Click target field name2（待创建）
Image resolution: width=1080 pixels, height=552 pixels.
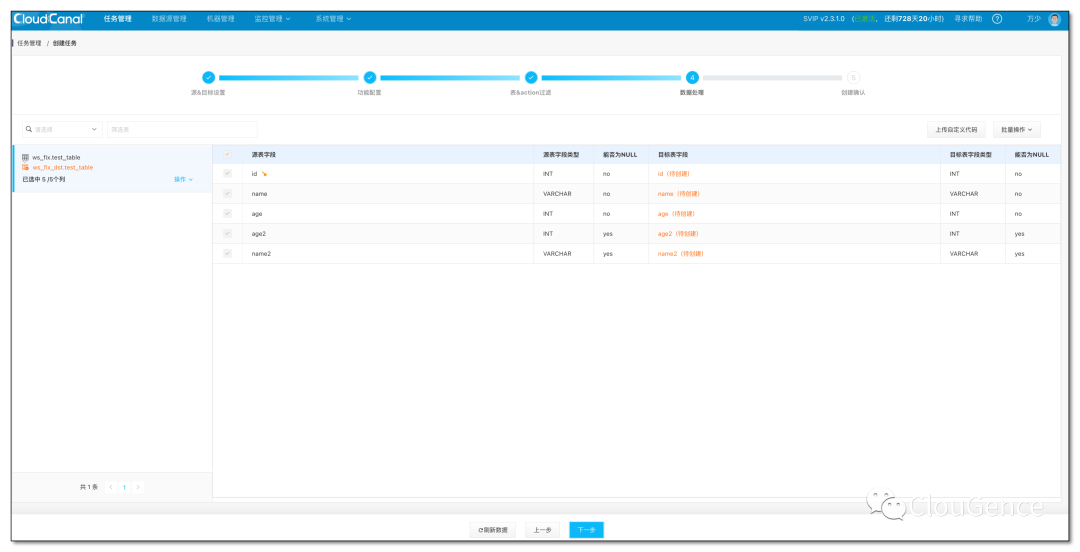(x=681, y=254)
